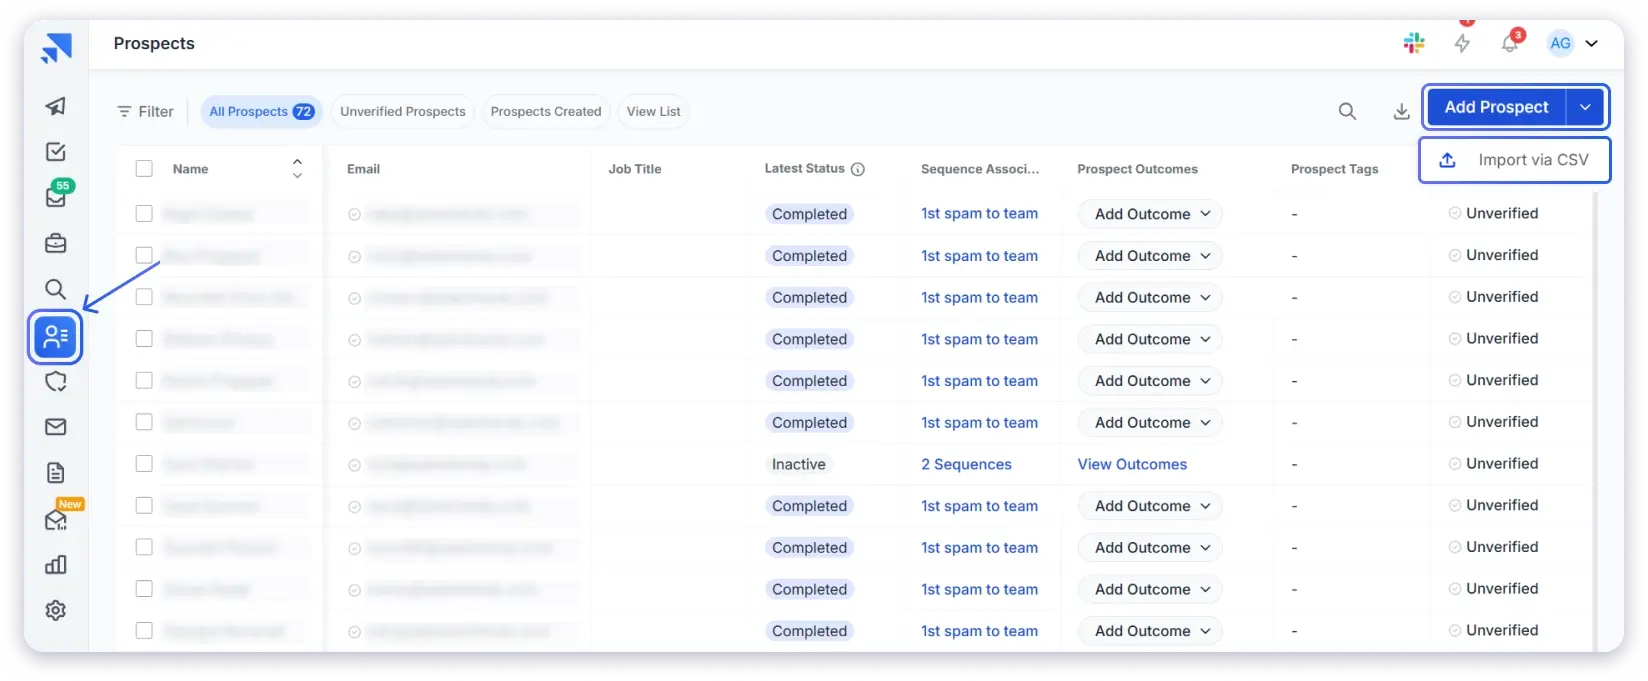Tick the checkbox in the fourth prospect row

[144, 339]
